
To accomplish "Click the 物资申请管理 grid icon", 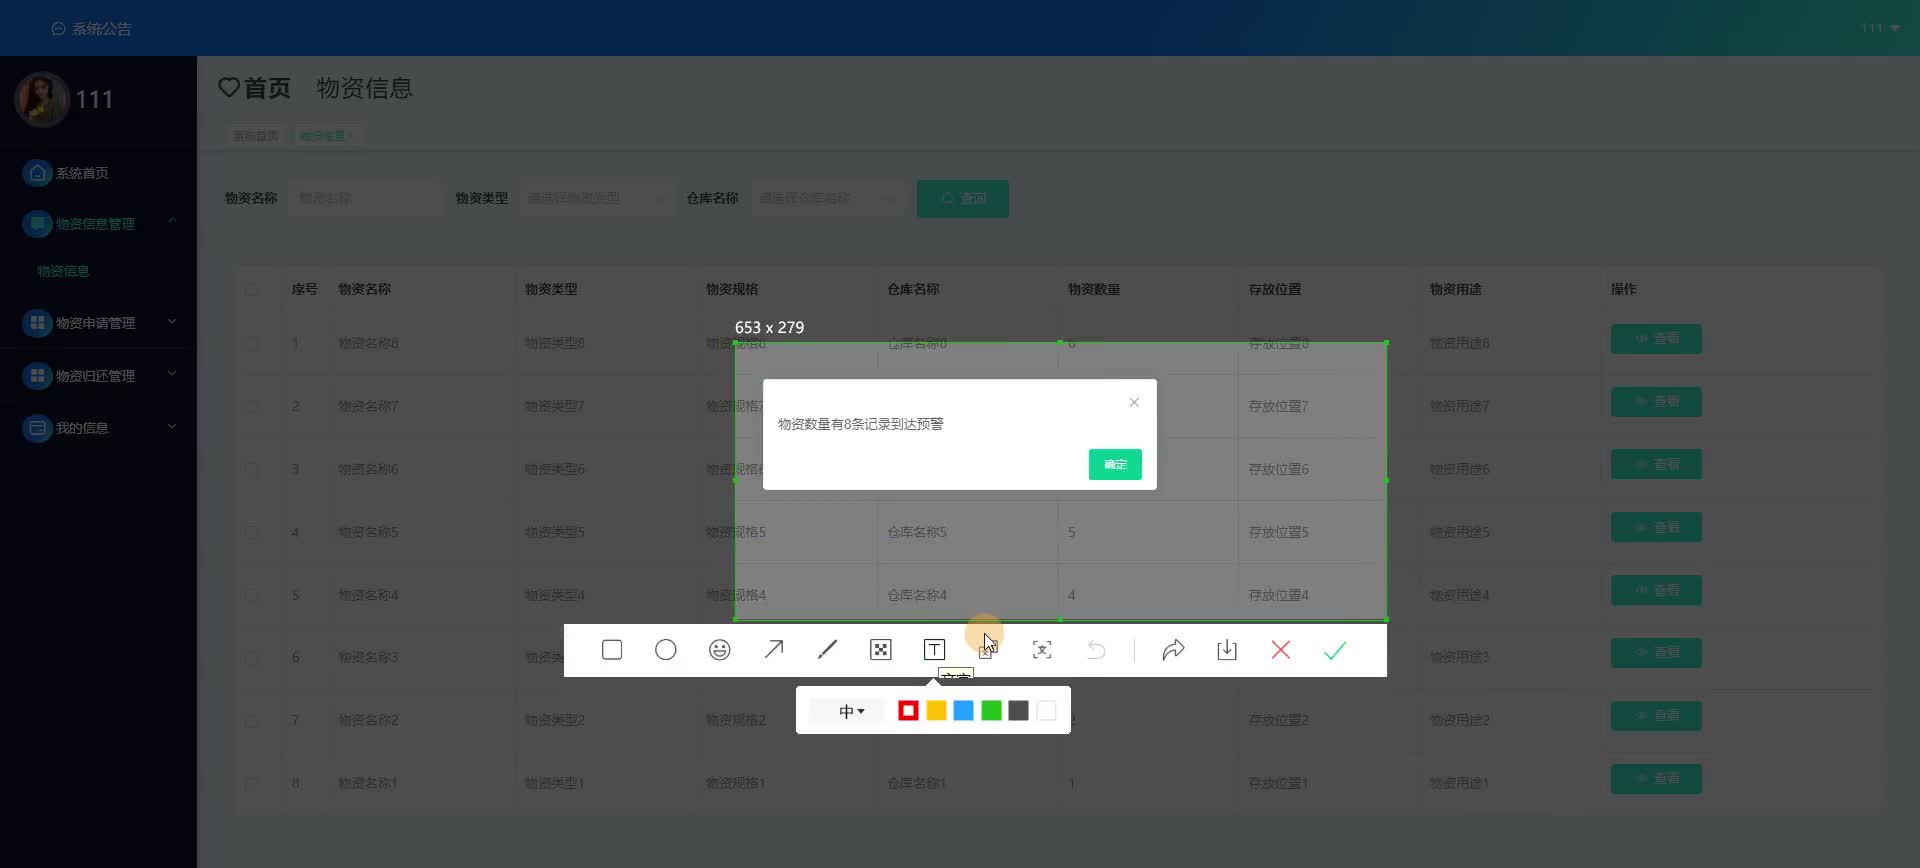I will click(x=37, y=323).
